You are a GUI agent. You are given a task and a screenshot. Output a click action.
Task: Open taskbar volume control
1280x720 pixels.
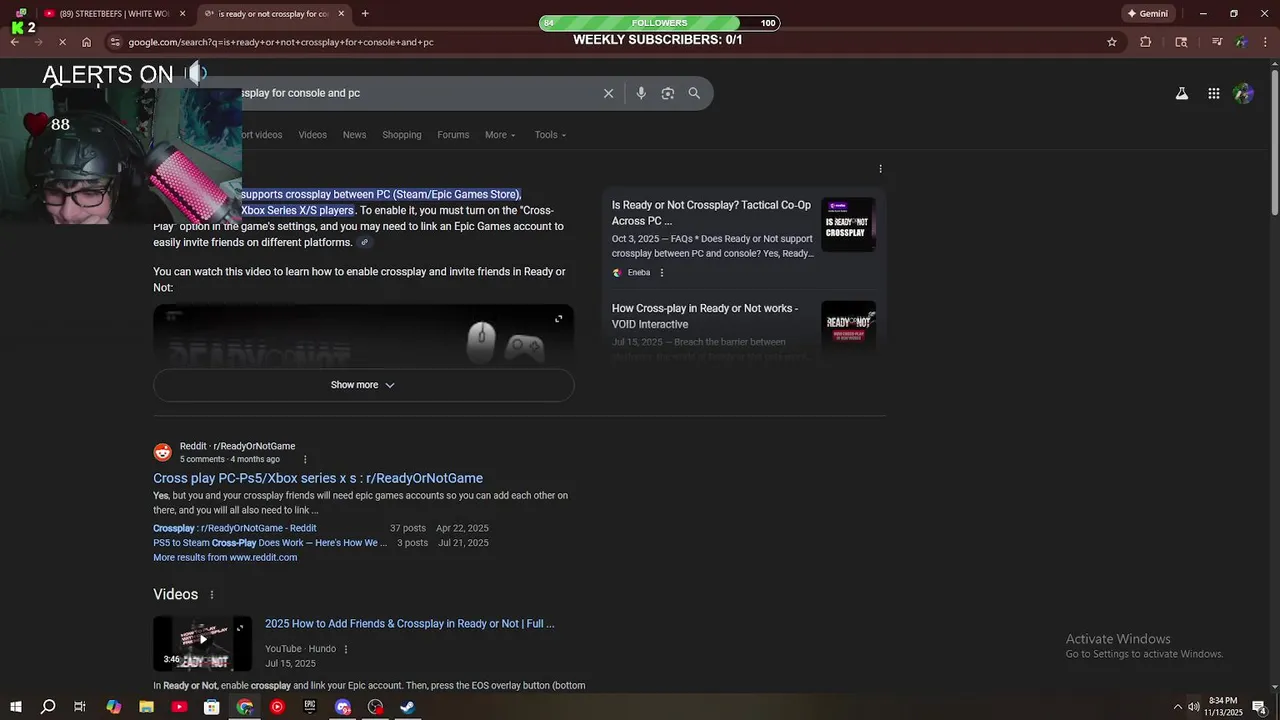click(1193, 707)
